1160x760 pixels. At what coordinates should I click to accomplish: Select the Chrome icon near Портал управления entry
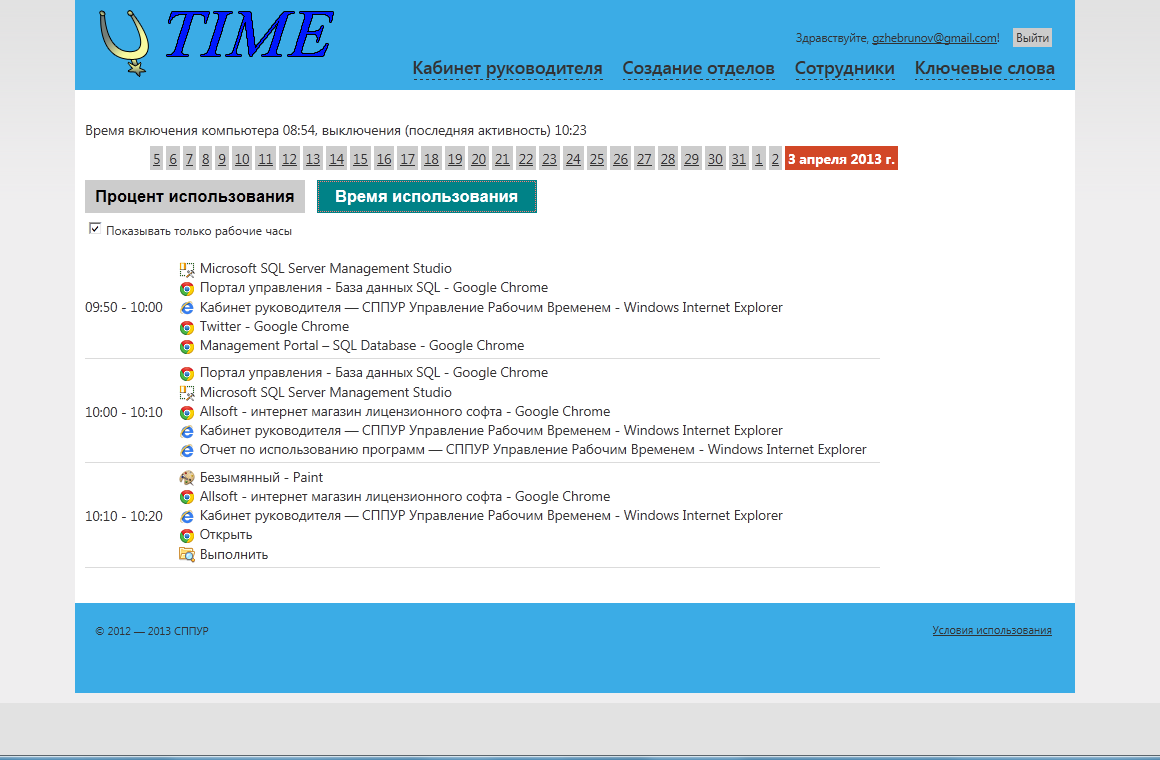pos(187,287)
